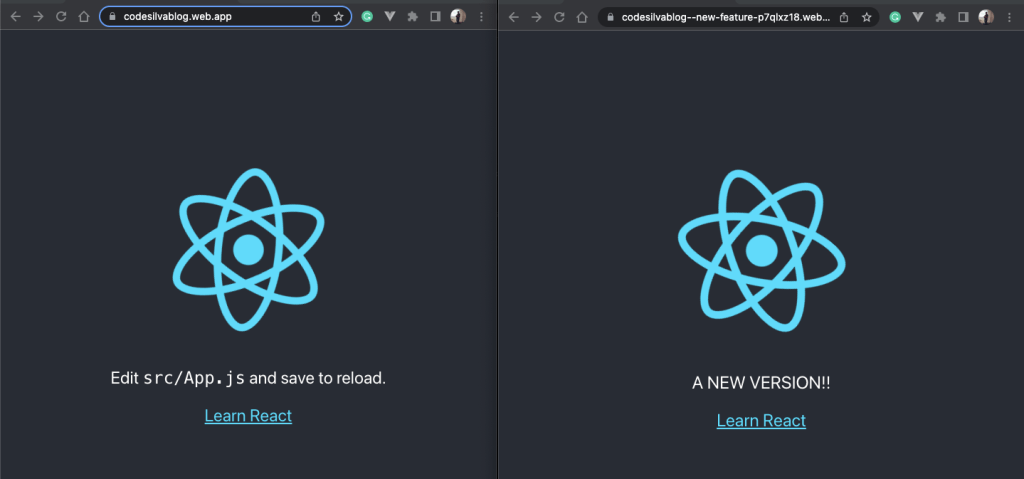
Task: Open Extensions puzzle menu in right window
Action: (x=940, y=18)
